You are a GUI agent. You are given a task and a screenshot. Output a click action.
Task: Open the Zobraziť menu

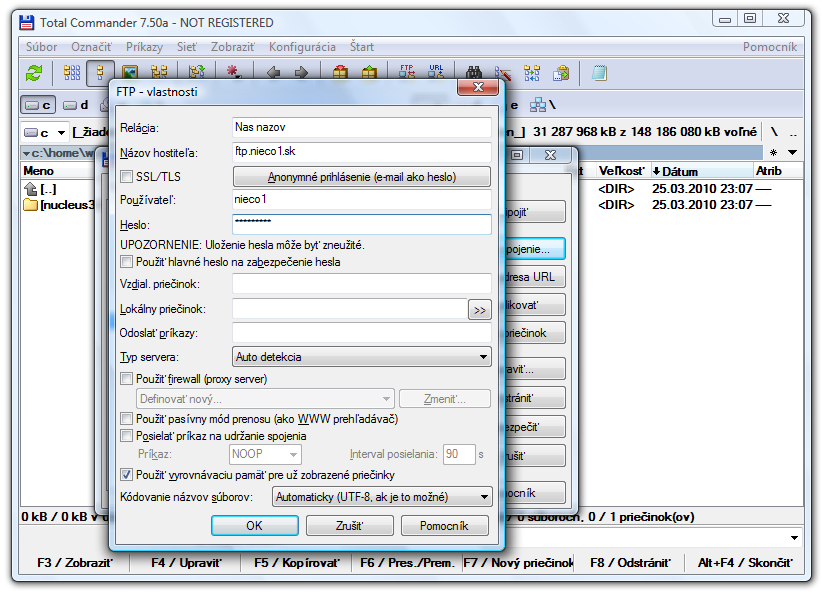[x=233, y=47]
